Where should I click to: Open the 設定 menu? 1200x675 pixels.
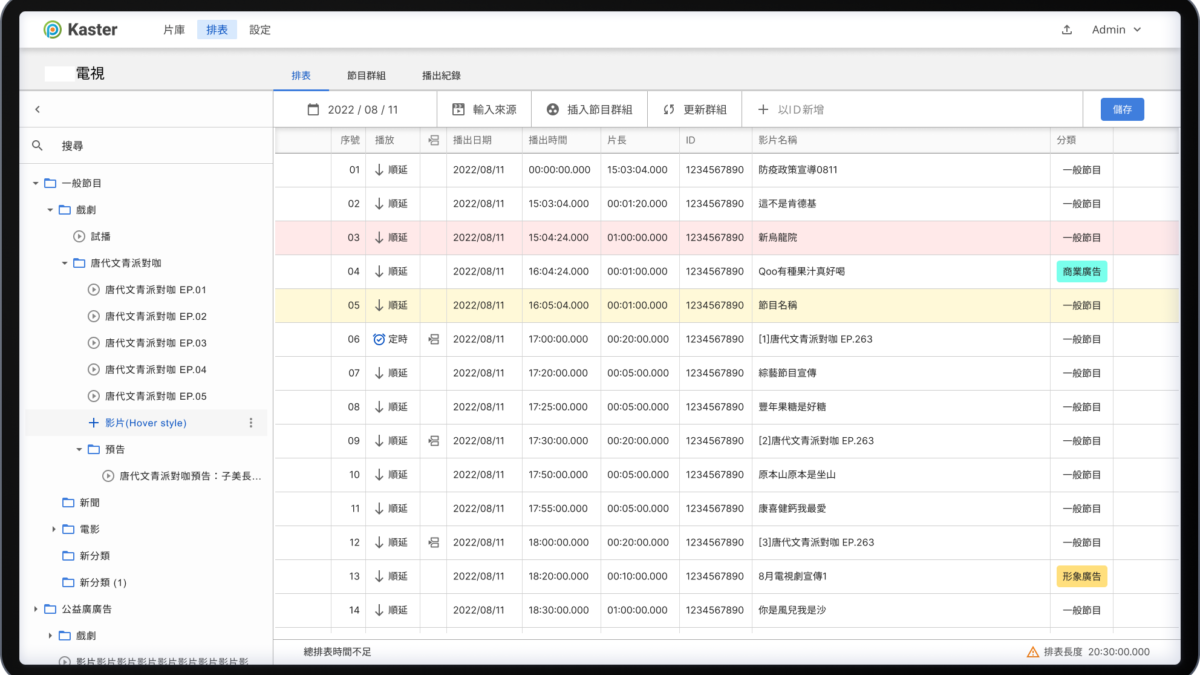click(260, 30)
